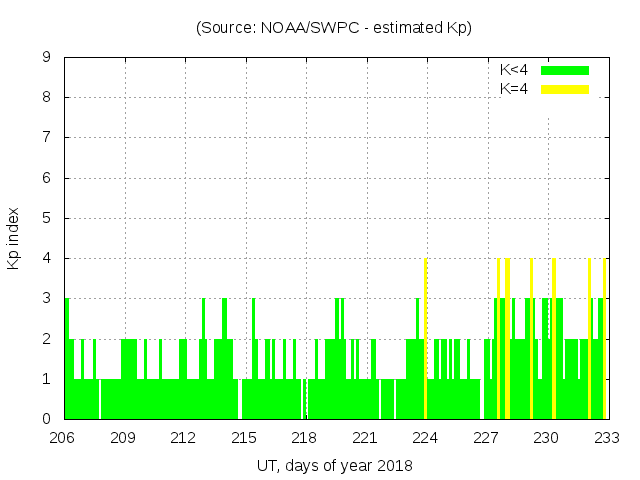Screen dimensions: 640x480
Task: Select x-axis tick label 212
Action: tap(184, 438)
